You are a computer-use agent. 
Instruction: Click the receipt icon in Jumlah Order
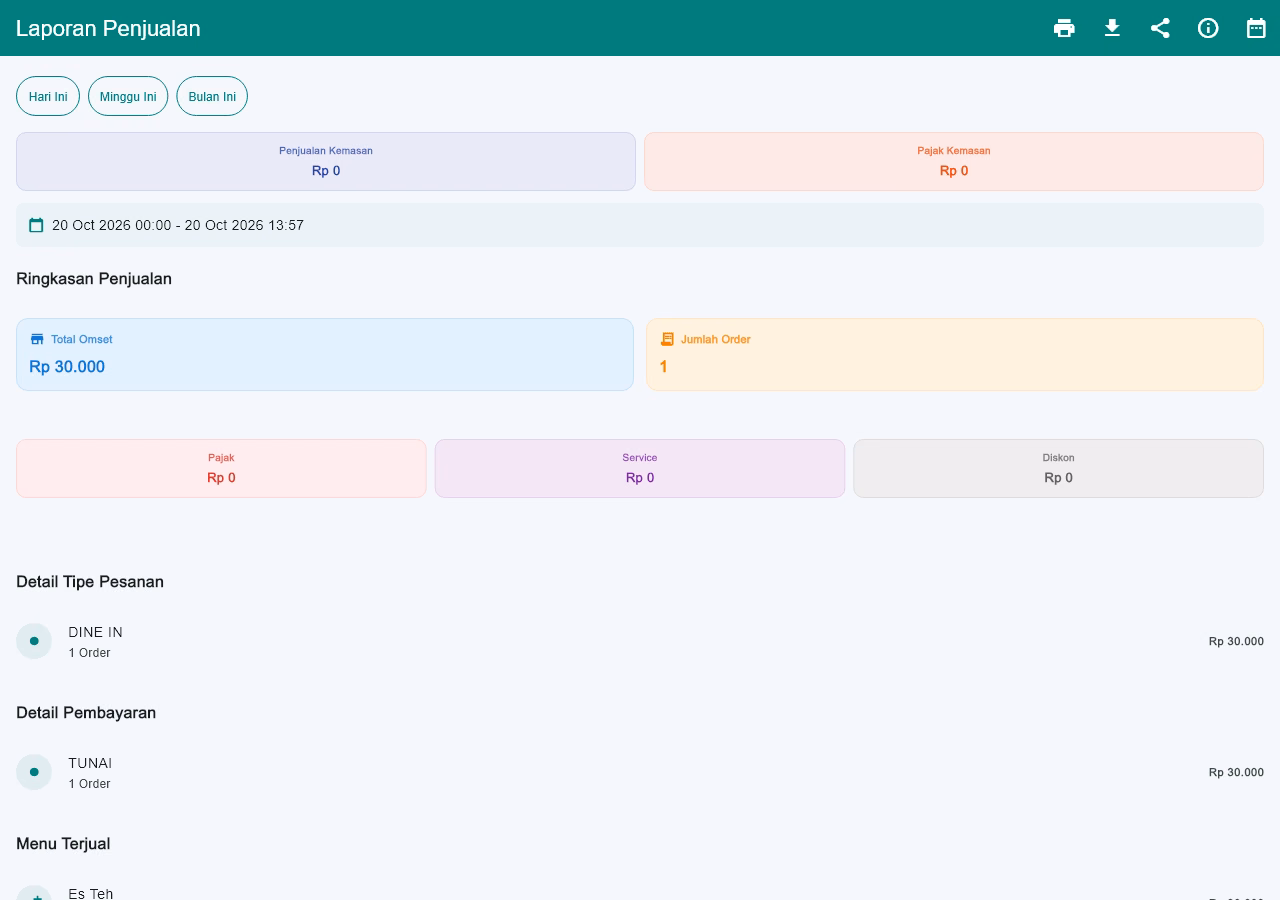(667, 339)
